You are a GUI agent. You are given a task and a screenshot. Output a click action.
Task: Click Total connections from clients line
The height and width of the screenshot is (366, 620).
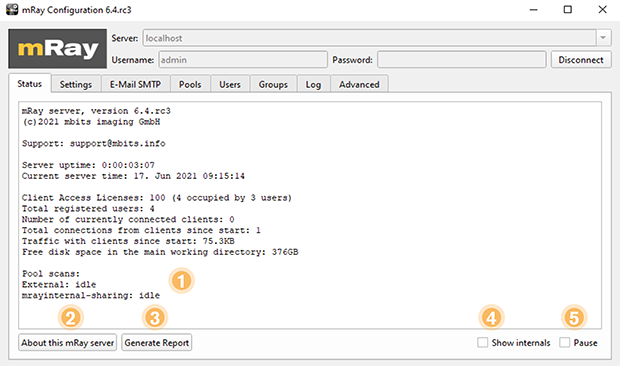(x=141, y=230)
